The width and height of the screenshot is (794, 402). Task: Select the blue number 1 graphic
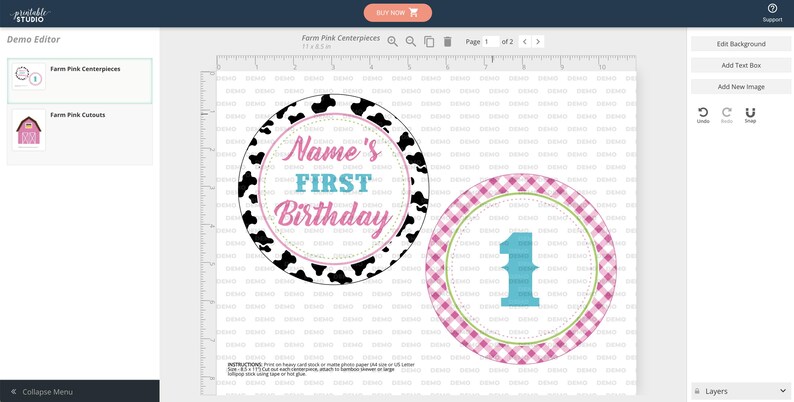520,270
